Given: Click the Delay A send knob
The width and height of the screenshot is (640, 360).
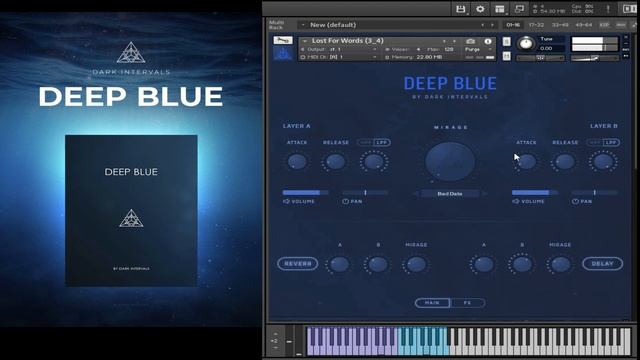Looking at the screenshot, I should click(484, 264).
